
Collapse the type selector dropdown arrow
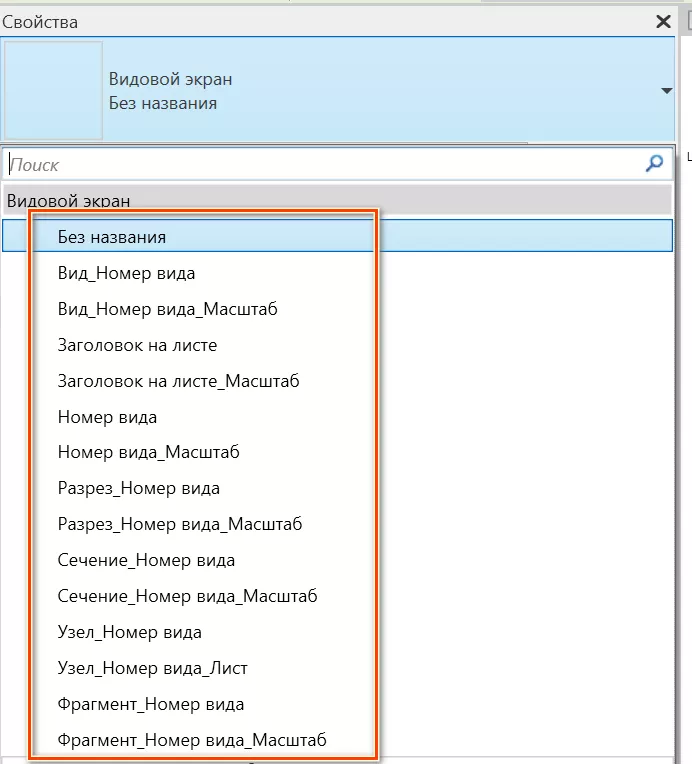coord(666,91)
